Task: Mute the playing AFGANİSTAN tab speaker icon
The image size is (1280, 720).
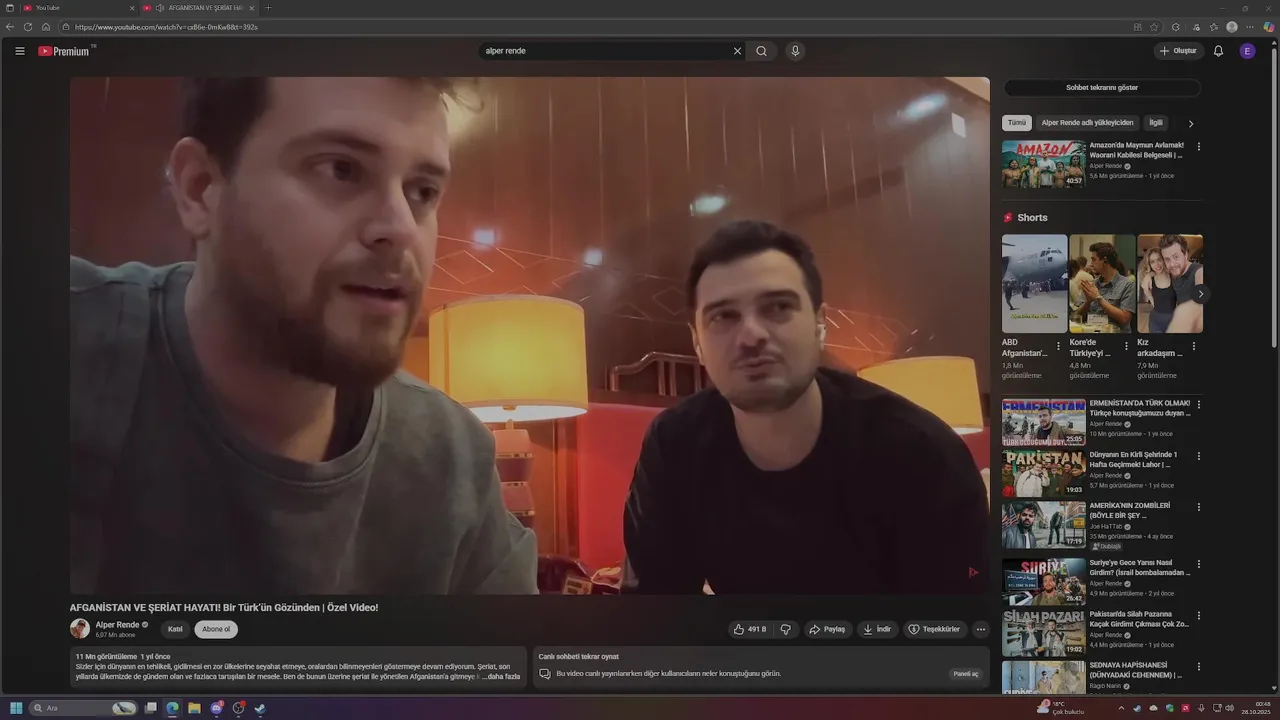Action: tap(160, 8)
